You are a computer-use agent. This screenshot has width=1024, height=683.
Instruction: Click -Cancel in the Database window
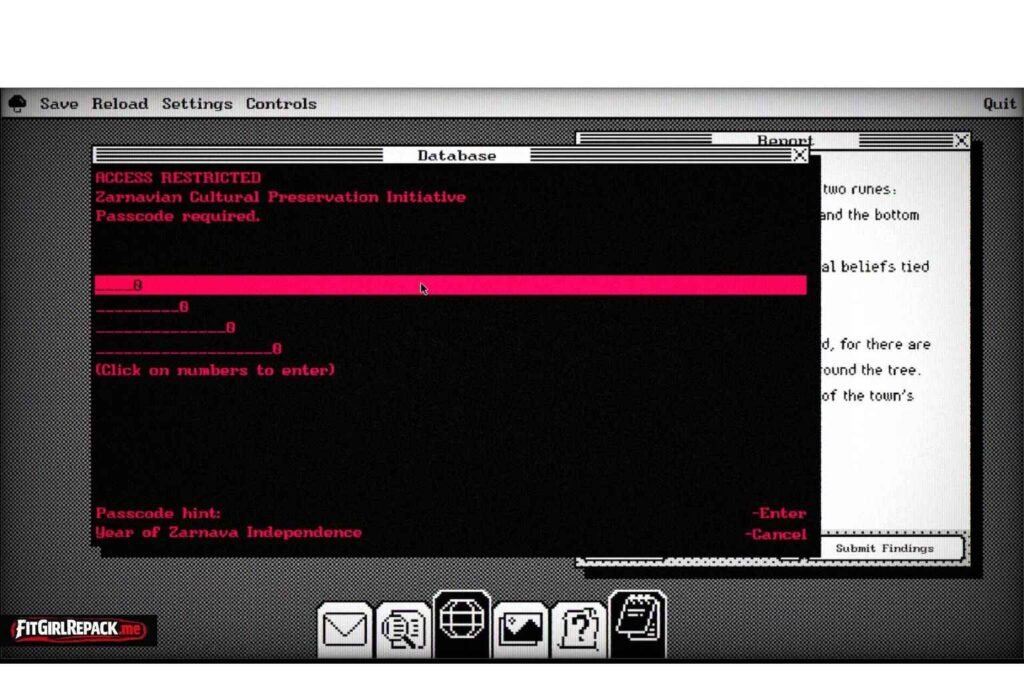(776, 534)
